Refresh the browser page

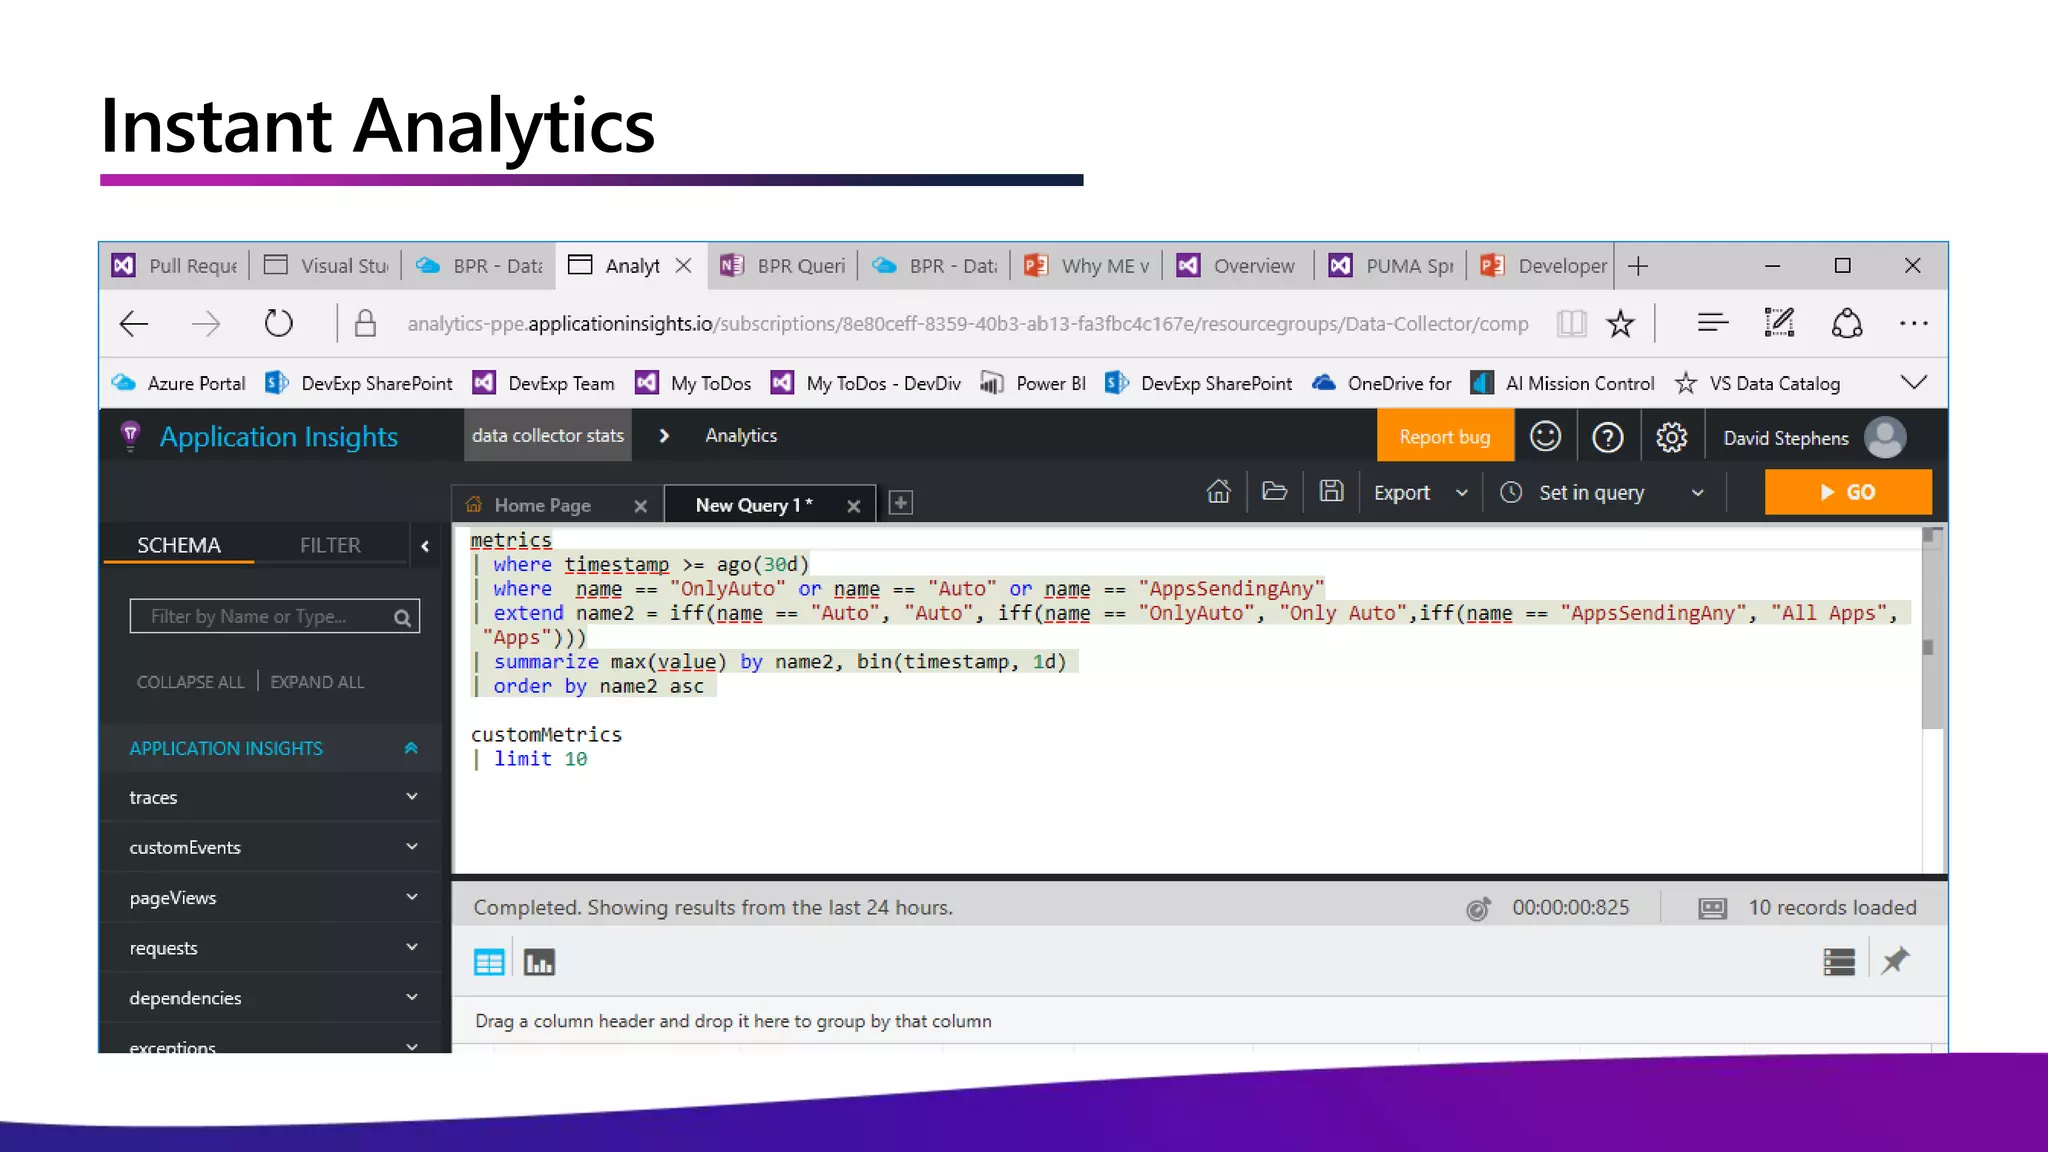(x=278, y=323)
